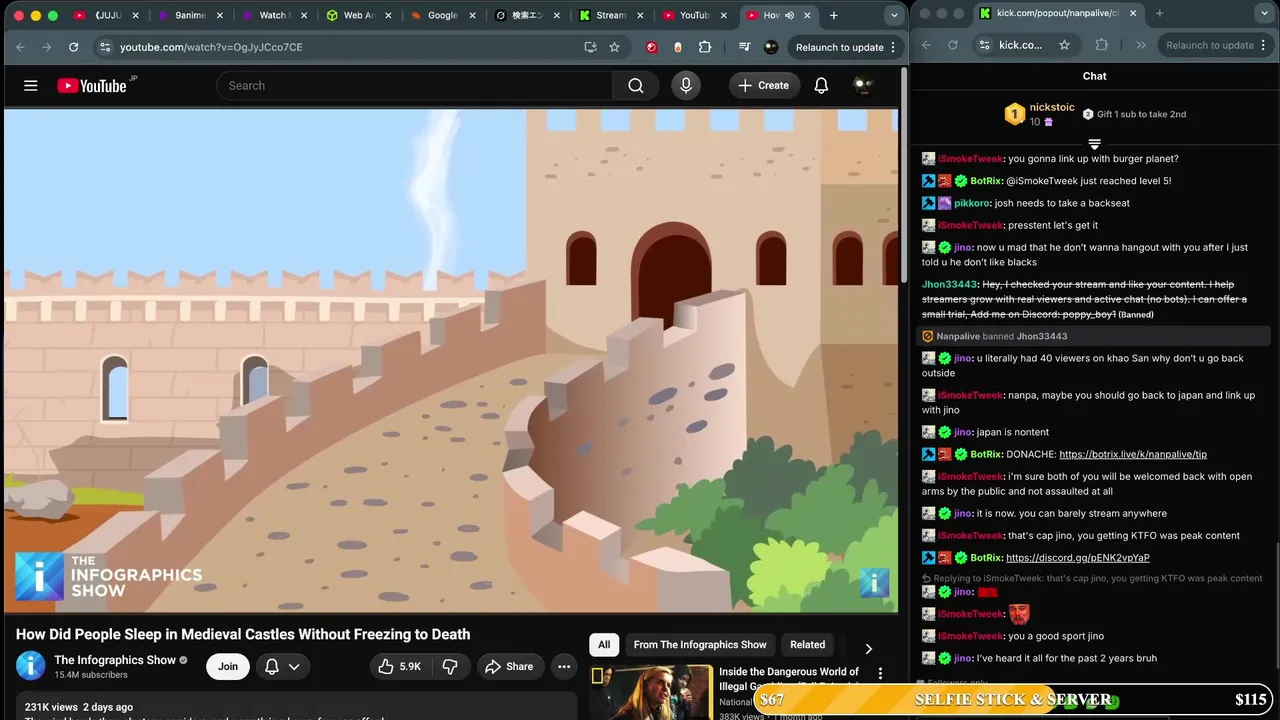Click the Create button
The image size is (1280, 720).
pyautogui.click(x=764, y=86)
